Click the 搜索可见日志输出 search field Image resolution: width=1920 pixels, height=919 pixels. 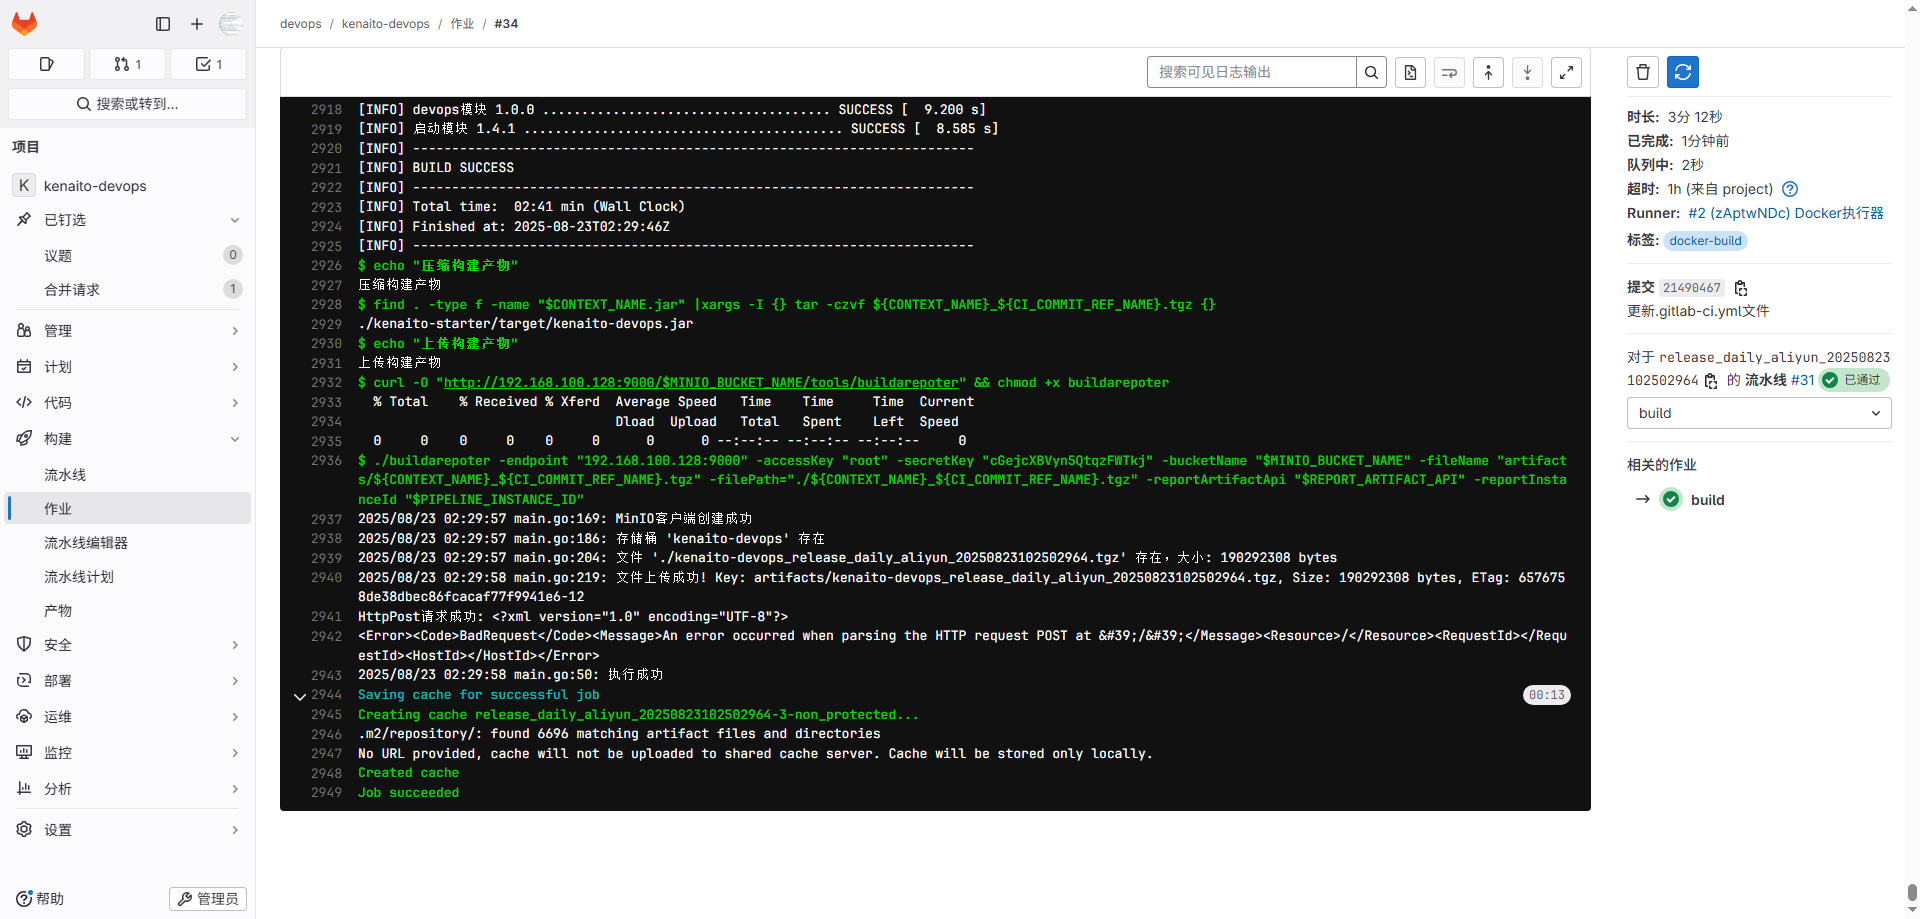1251,72
